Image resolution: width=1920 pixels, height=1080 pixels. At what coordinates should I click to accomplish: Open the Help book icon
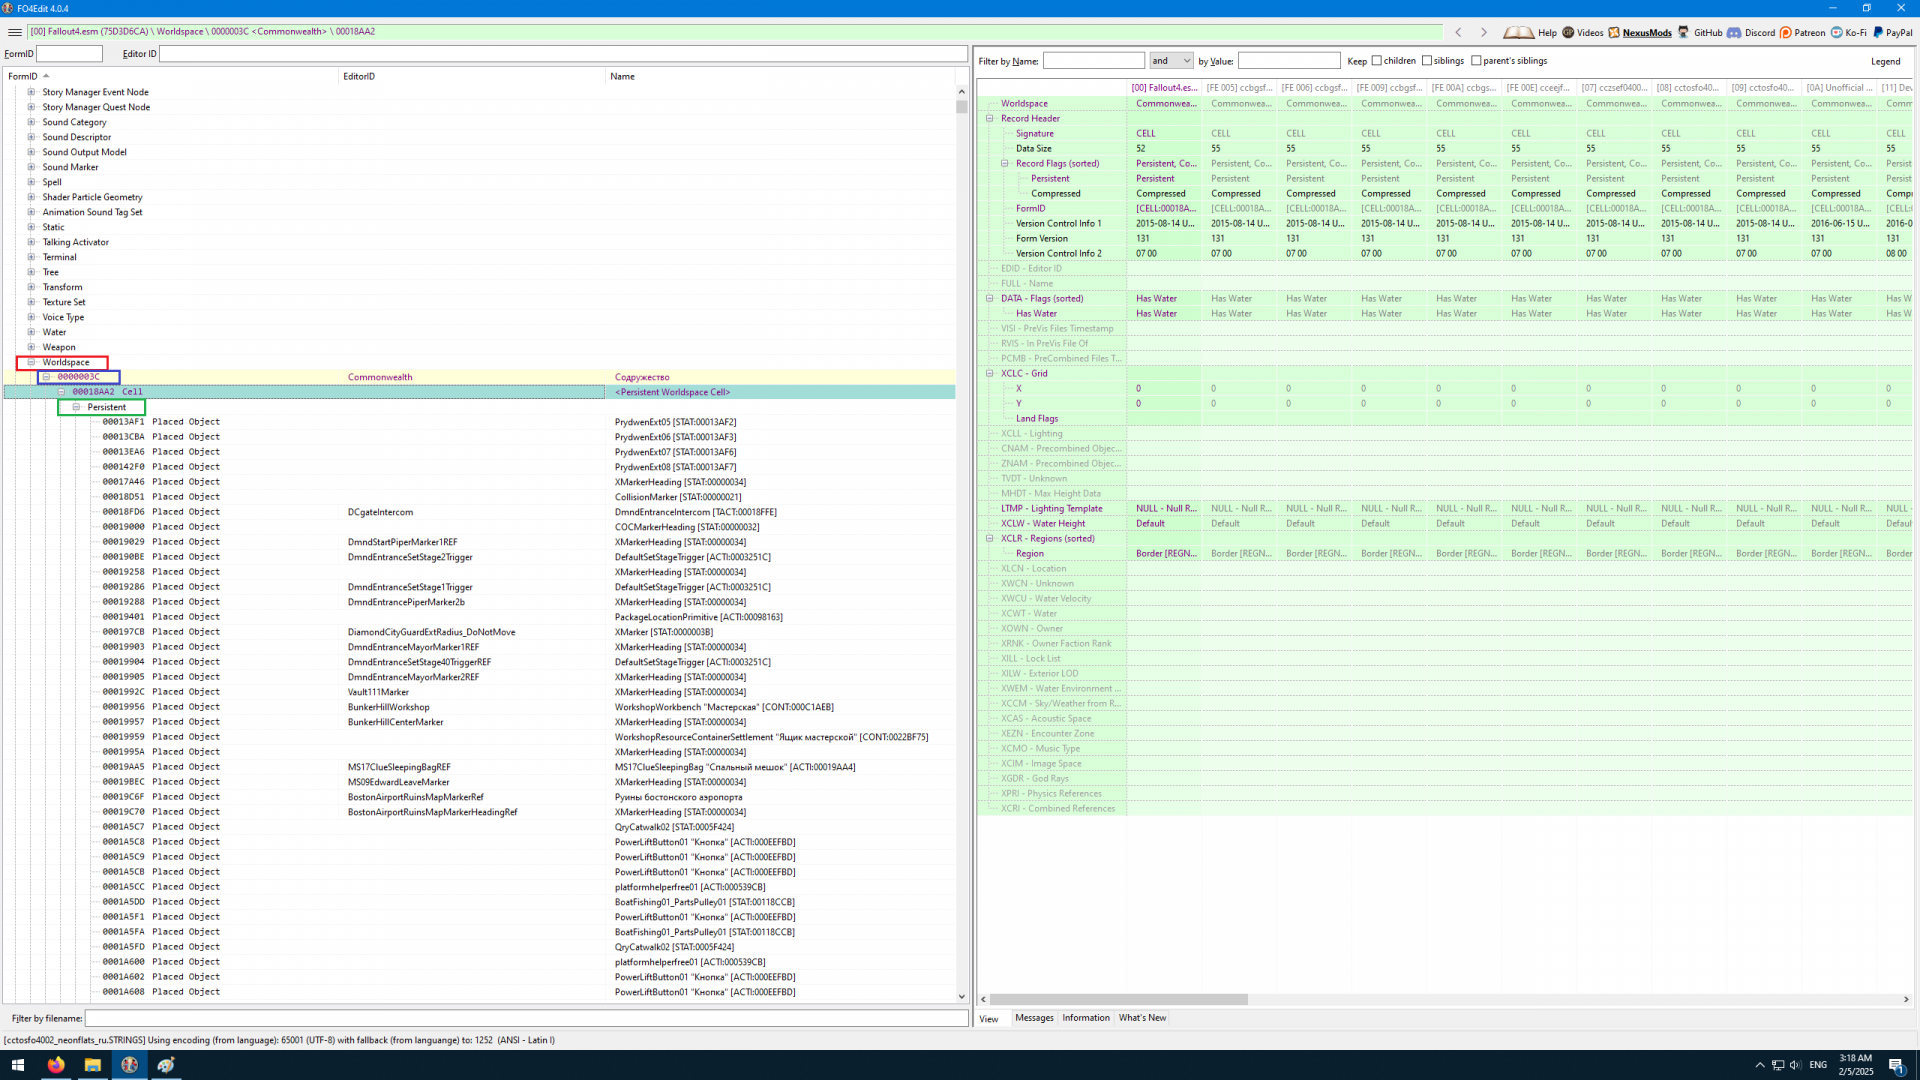pyautogui.click(x=1518, y=32)
